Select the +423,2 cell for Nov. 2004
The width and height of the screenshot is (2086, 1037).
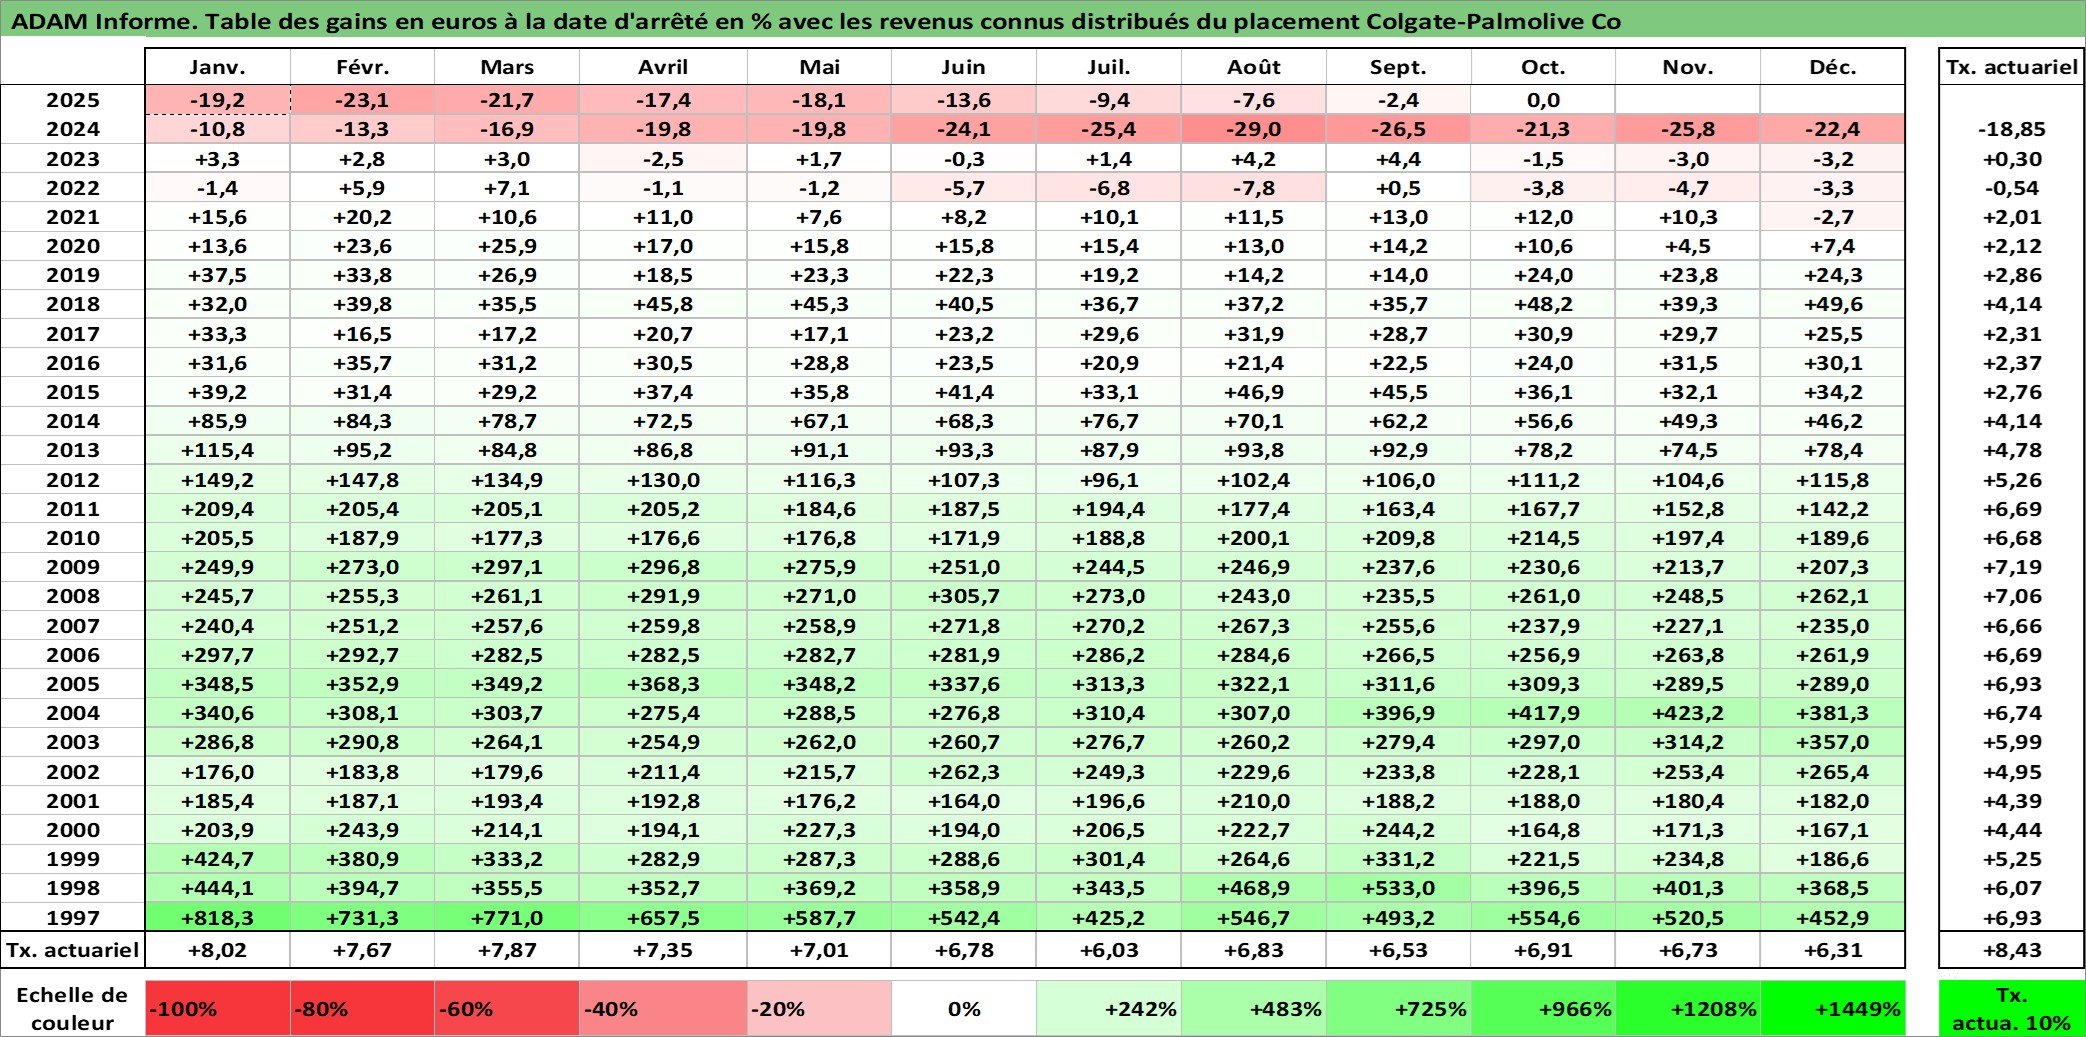[1688, 713]
